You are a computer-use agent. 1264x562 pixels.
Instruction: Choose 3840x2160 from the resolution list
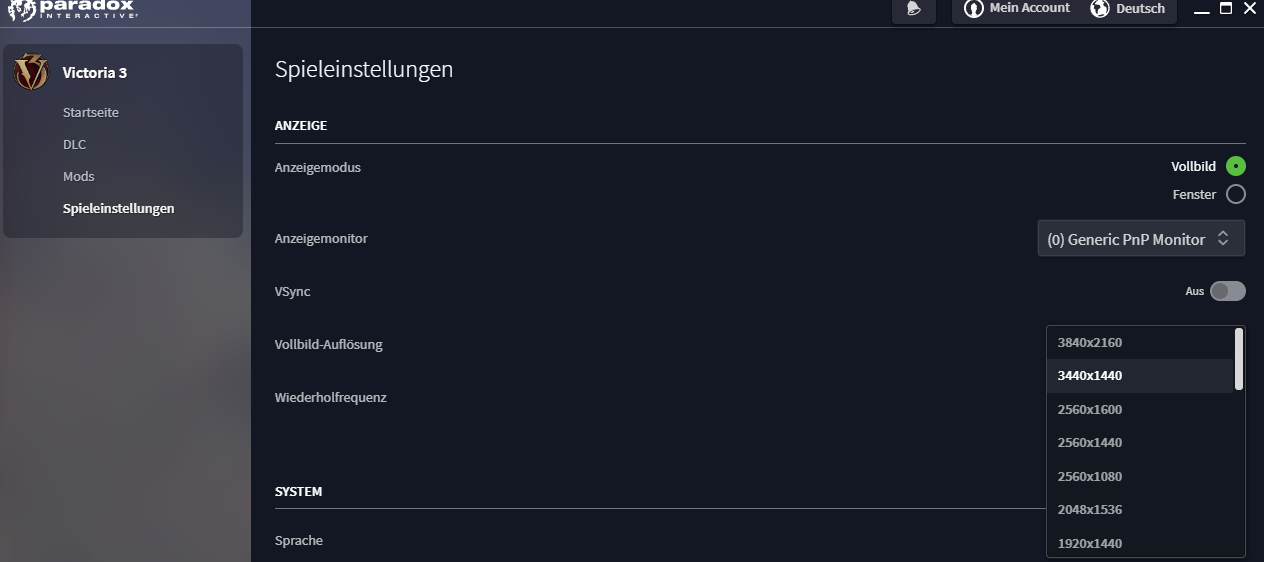pyautogui.click(x=1140, y=342)
